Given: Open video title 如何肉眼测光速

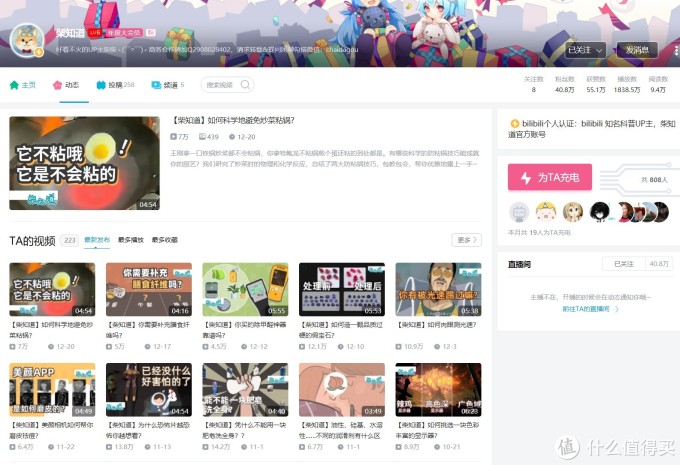Looking at the screenshot, I should [437, 324].
